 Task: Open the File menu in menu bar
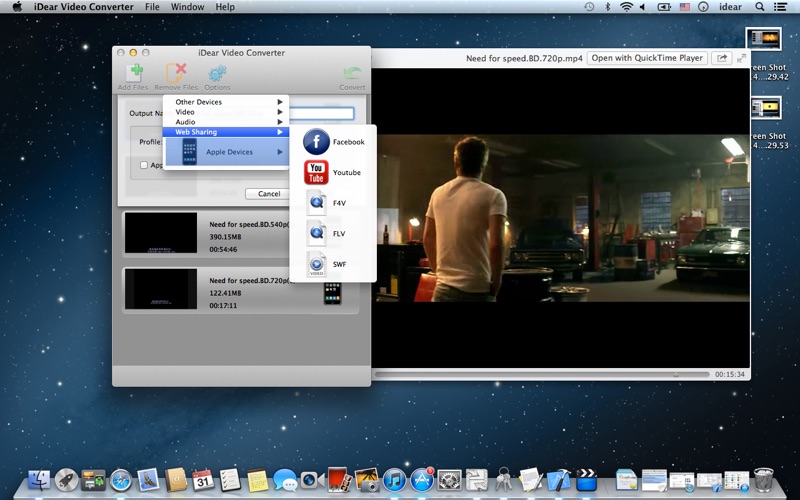[152, 7]
